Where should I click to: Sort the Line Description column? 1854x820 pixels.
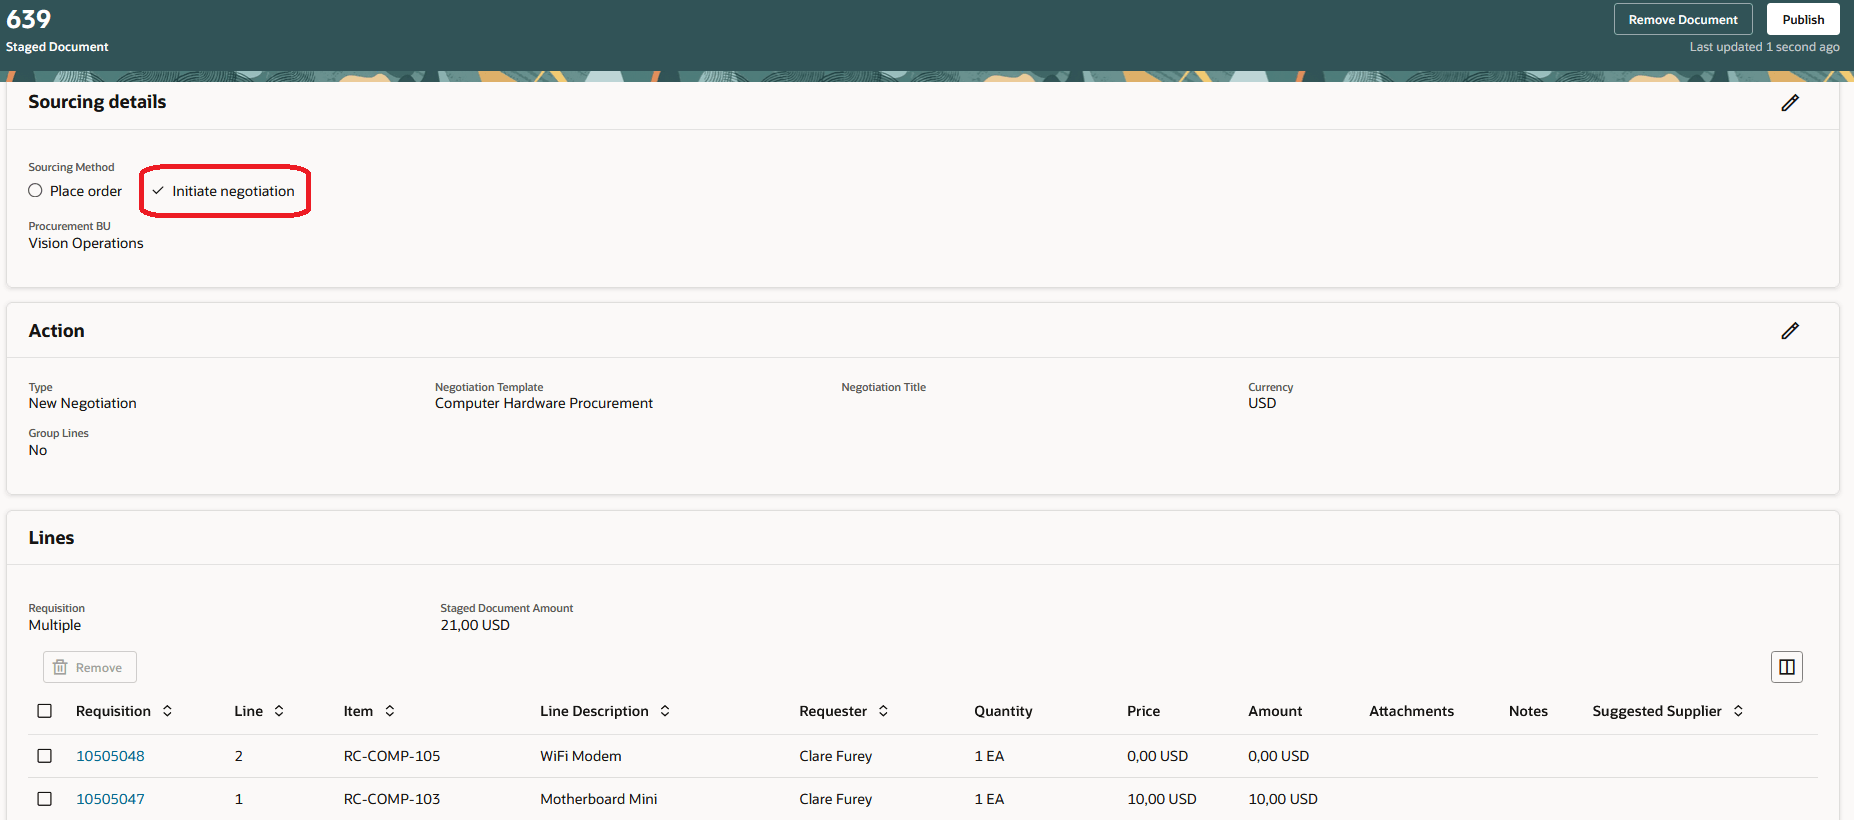(665, 711)
